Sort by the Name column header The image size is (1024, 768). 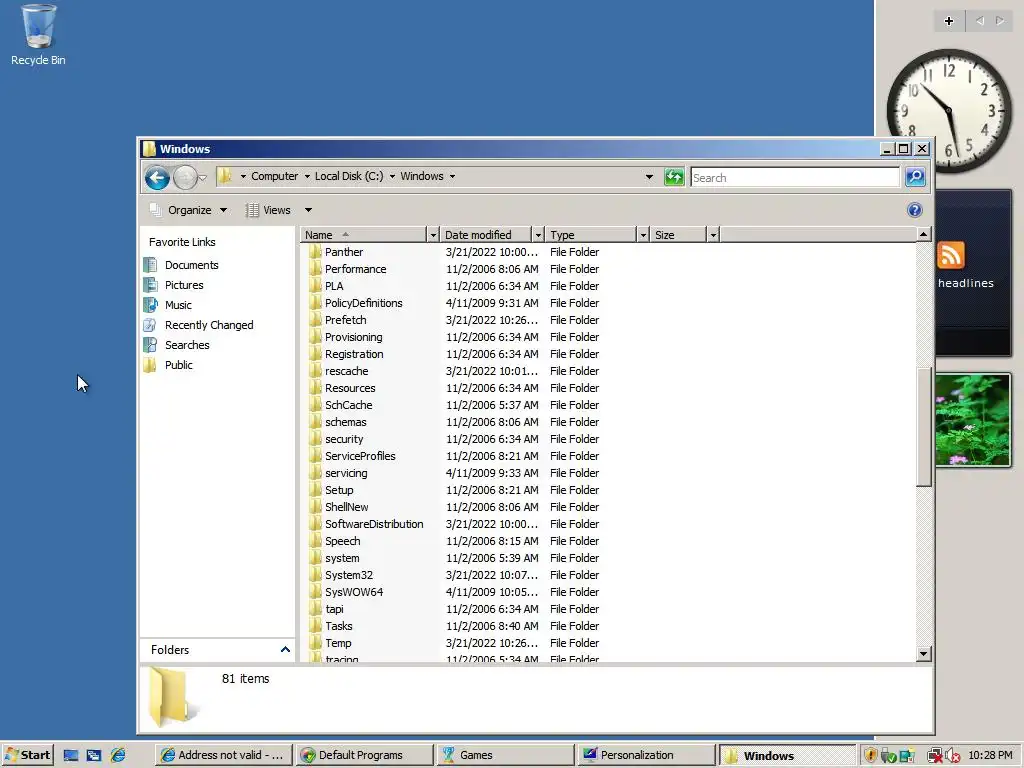364,235
